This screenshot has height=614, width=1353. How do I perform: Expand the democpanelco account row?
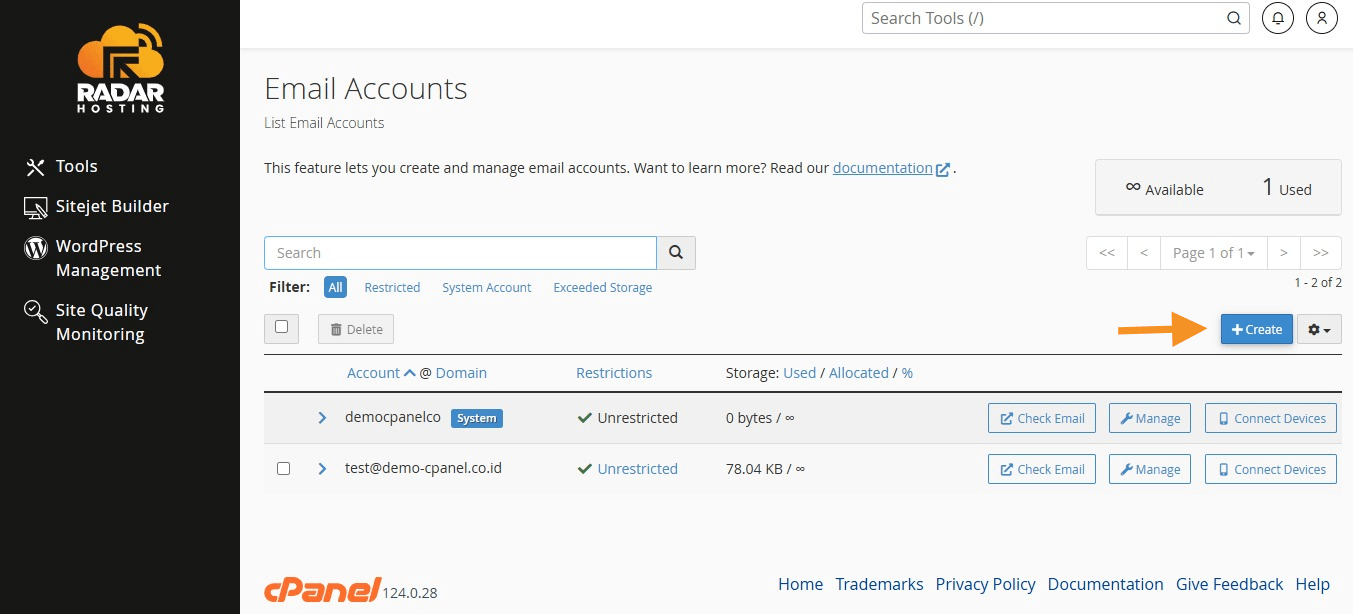coord(322,418)
